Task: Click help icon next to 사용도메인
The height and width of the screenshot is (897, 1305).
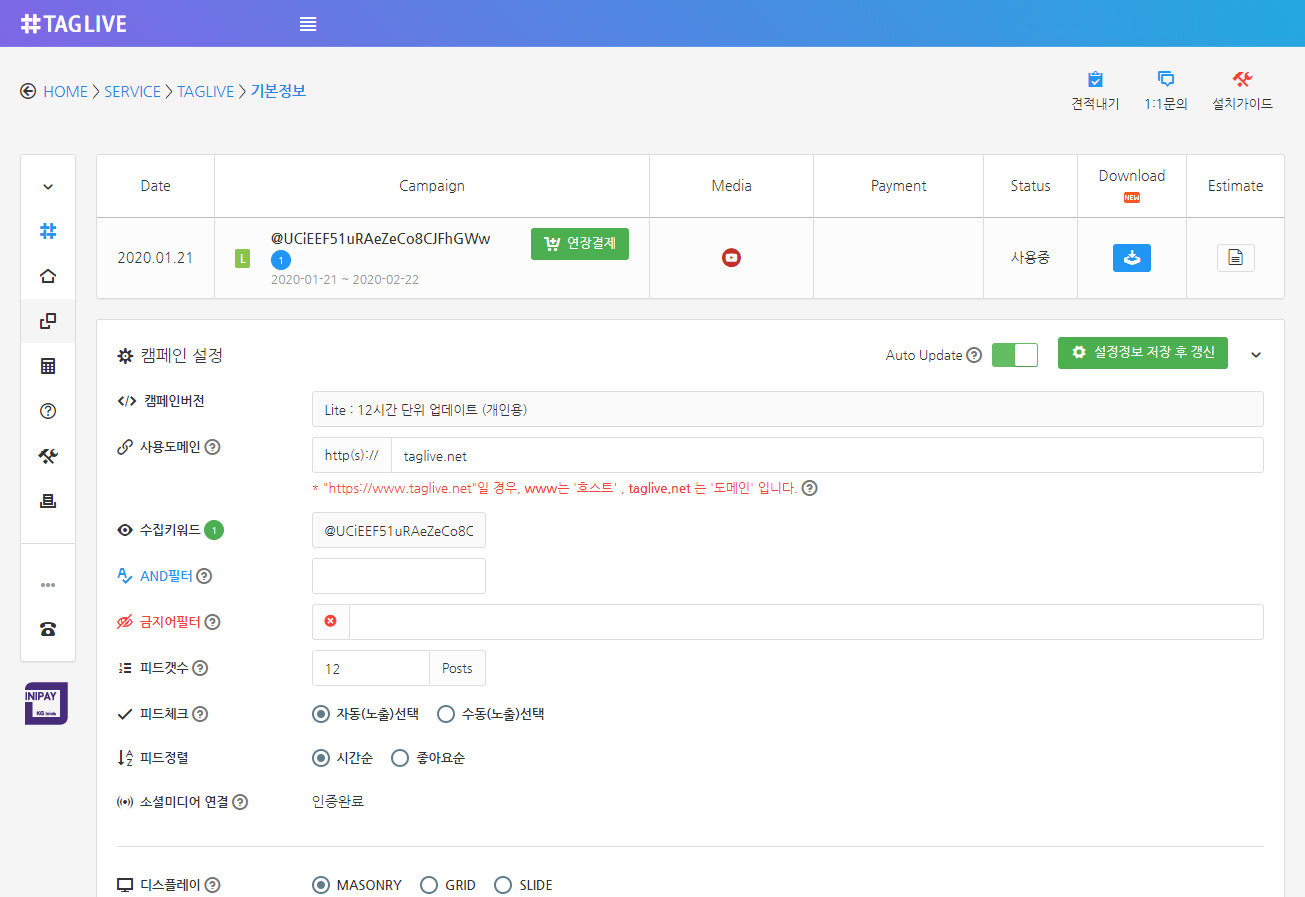Action: pyautogui.click(x=212, y=447)
